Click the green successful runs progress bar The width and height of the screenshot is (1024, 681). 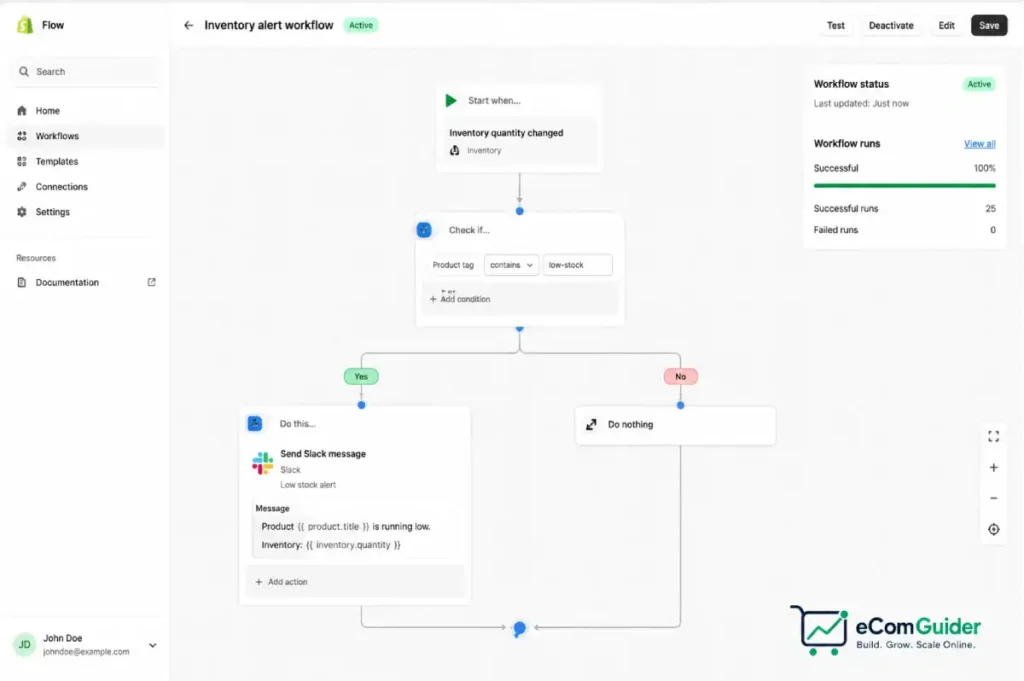point(904,185)
